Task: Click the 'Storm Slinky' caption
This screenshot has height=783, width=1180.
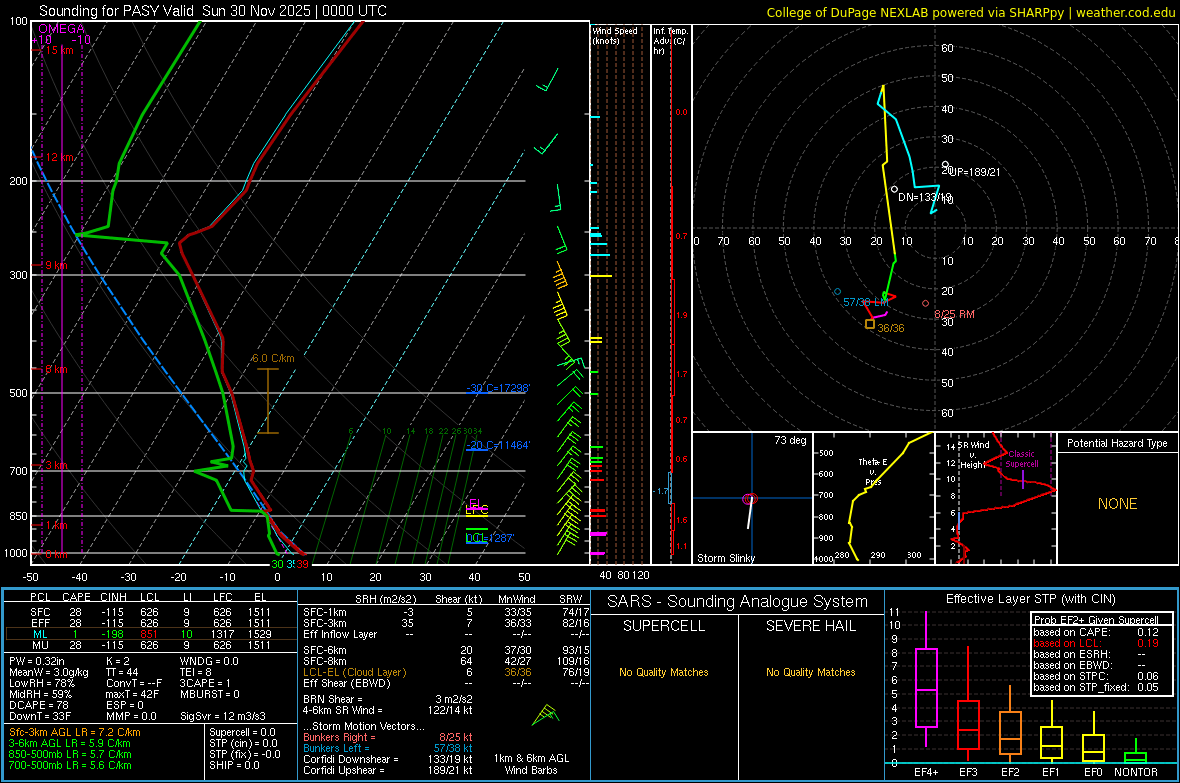Action: tap(725, 558)
